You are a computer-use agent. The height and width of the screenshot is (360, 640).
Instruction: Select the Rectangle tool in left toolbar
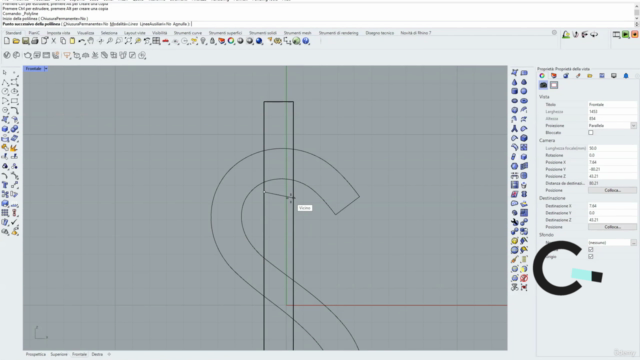coord(14,101)
